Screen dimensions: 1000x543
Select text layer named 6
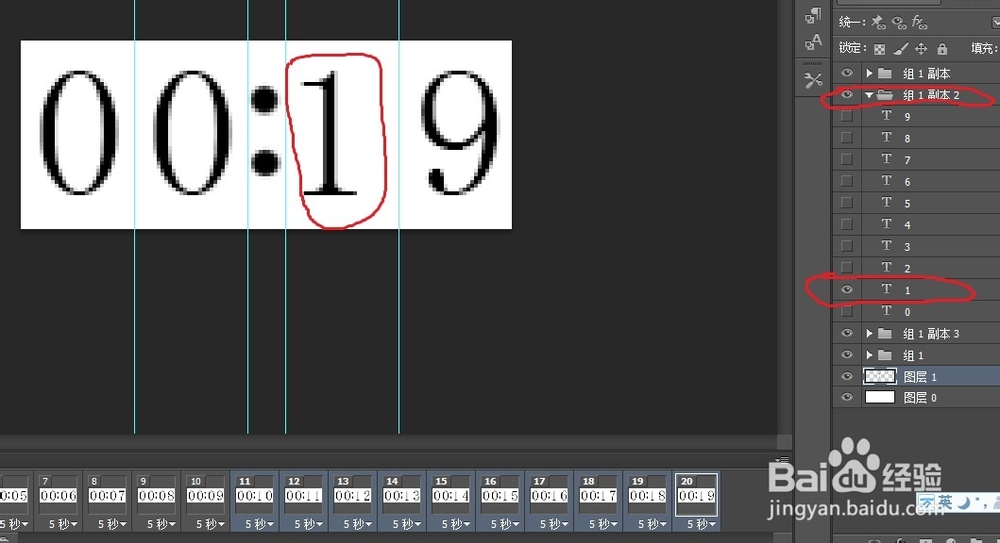[916, 181]
